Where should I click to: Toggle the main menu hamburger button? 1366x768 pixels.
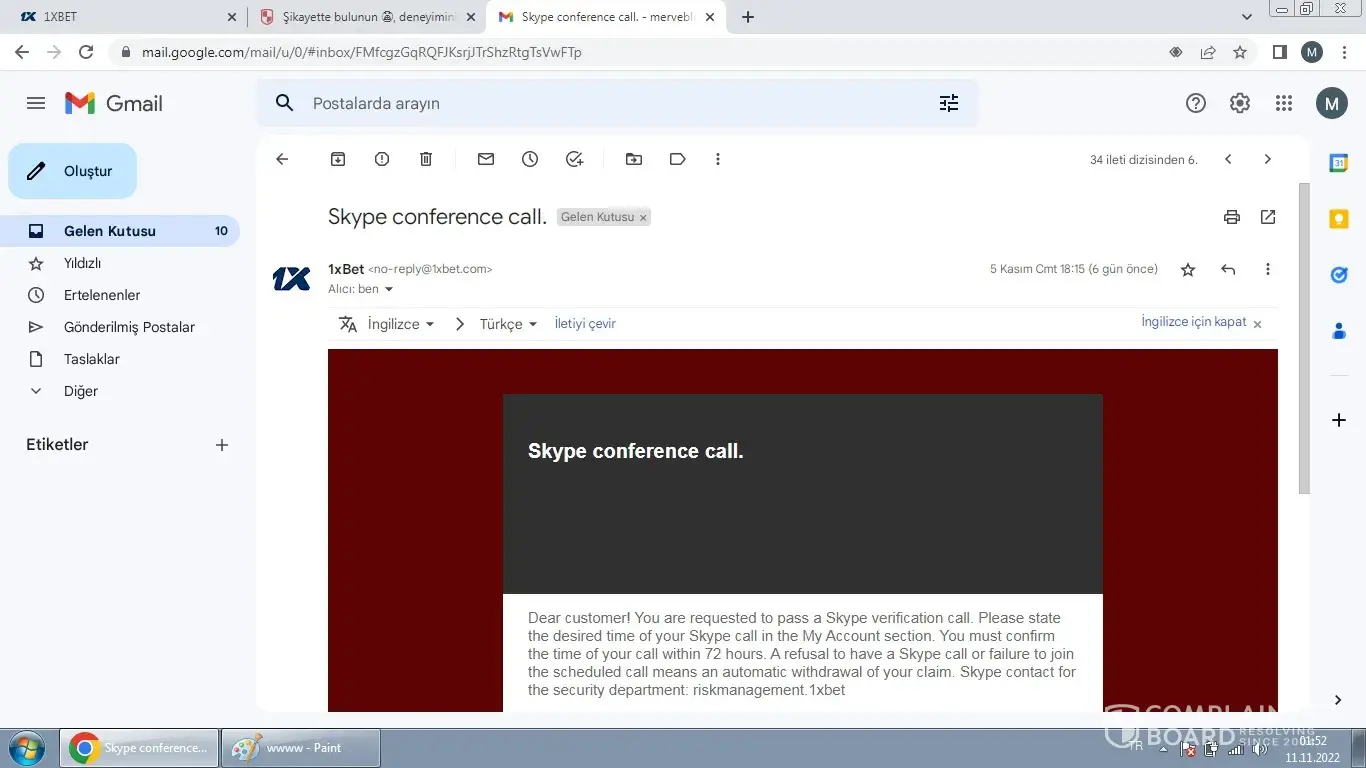[x=36, y=103]
